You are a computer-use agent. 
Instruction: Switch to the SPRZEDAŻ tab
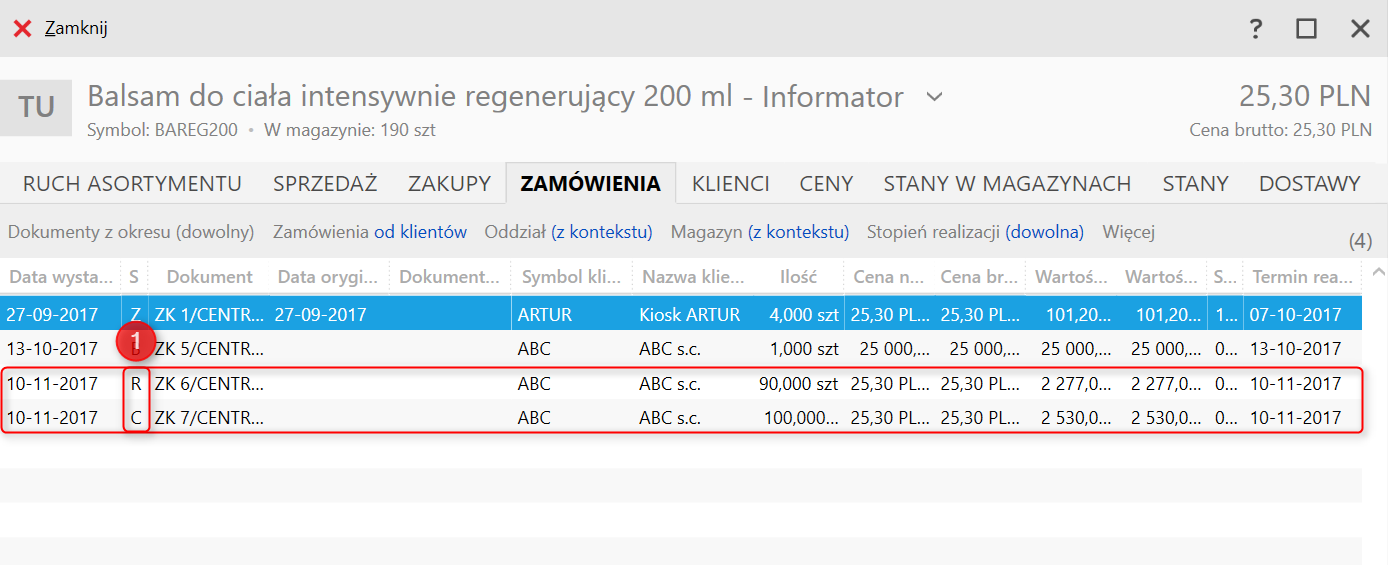[325, 184]
